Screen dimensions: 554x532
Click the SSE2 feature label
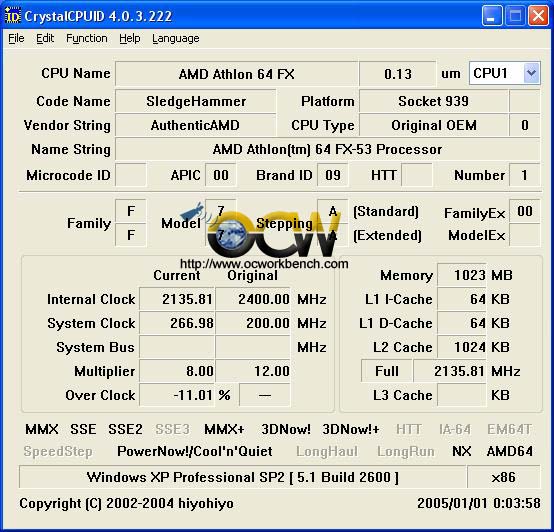point(125,429)
